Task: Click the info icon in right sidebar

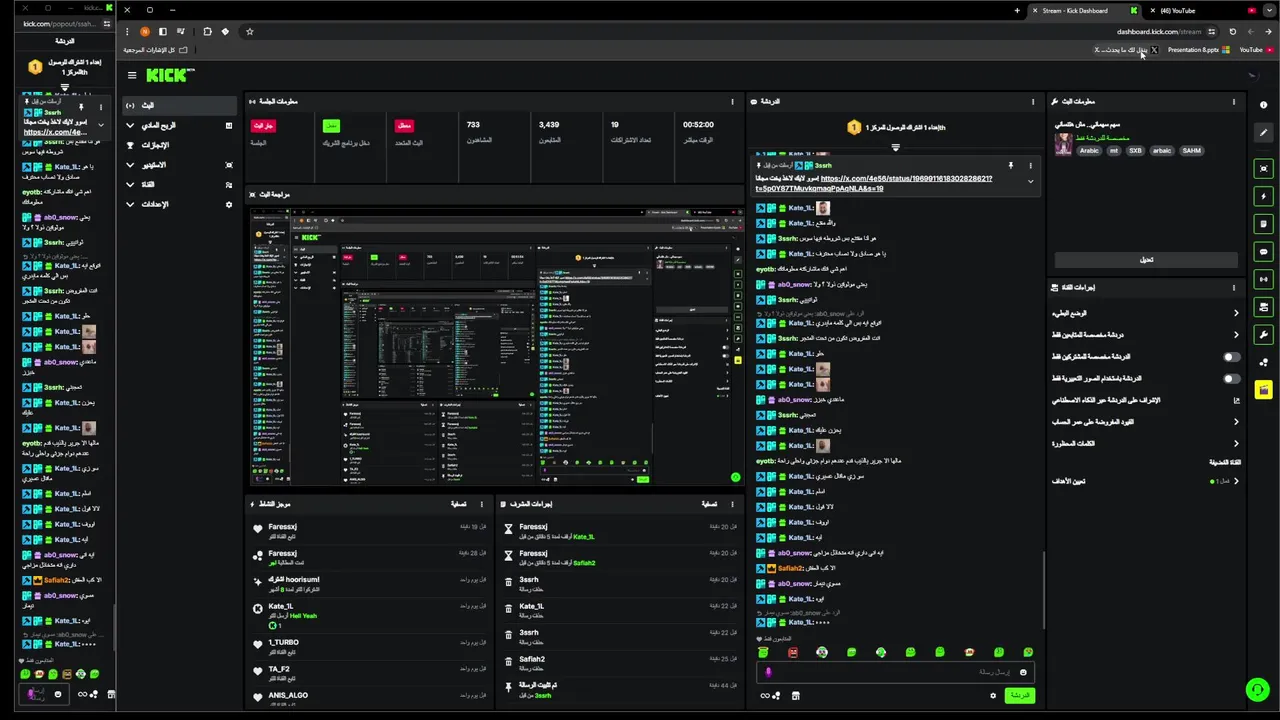Action: point(1264,104)
